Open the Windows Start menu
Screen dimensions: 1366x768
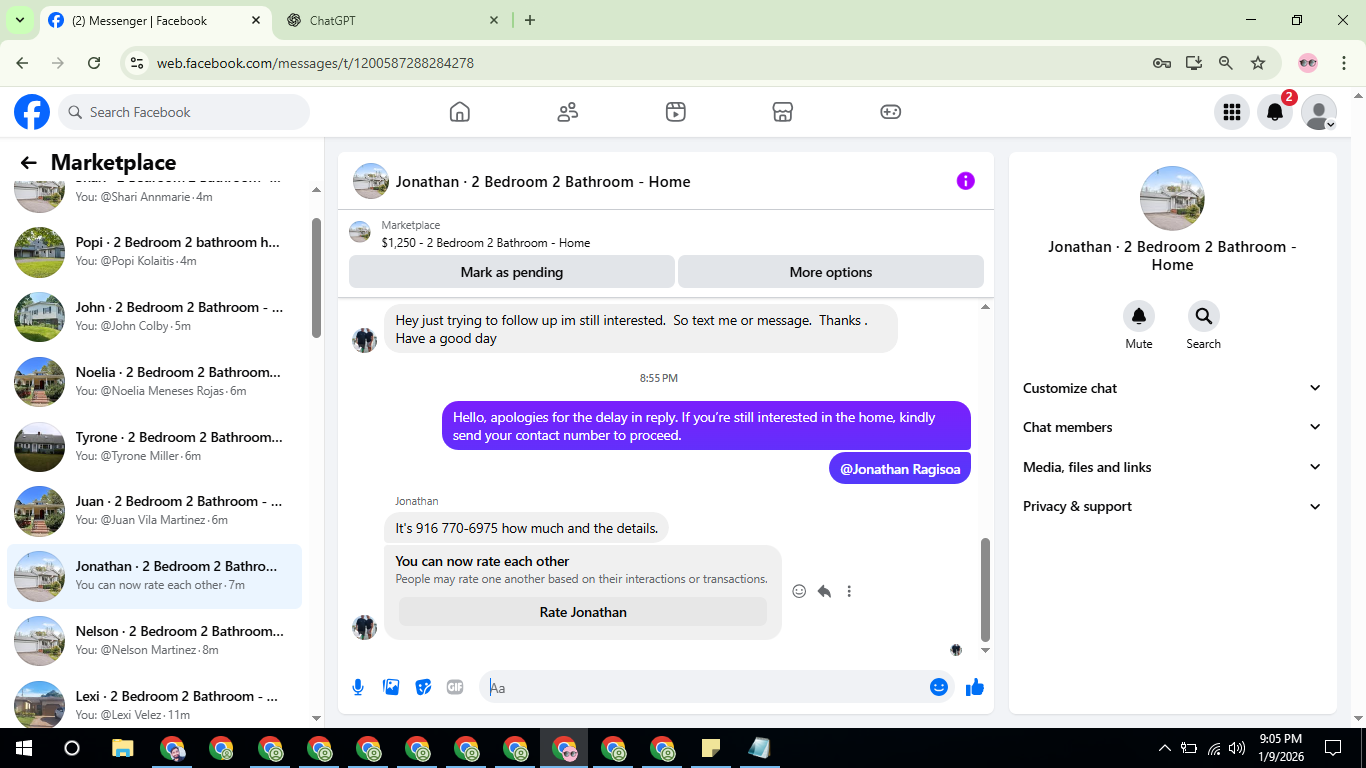coord(23,748)
